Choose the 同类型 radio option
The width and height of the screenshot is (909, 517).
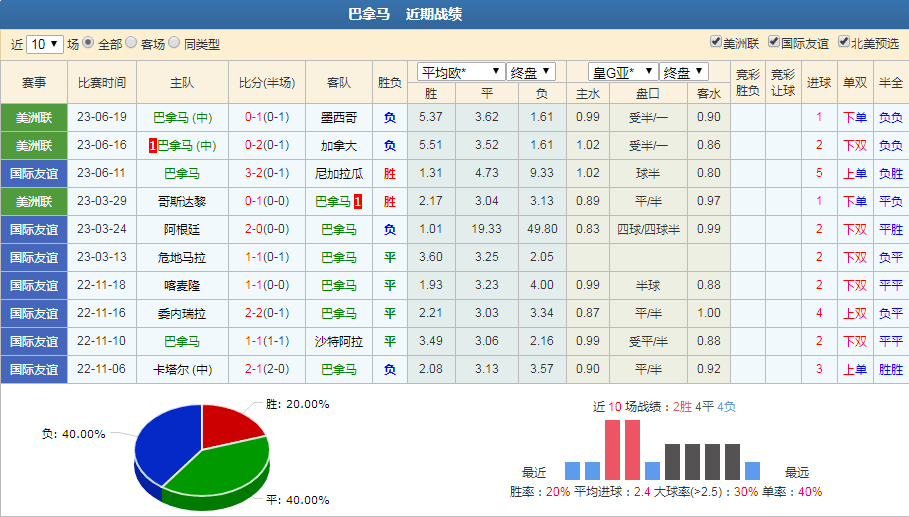coord(175,43)
